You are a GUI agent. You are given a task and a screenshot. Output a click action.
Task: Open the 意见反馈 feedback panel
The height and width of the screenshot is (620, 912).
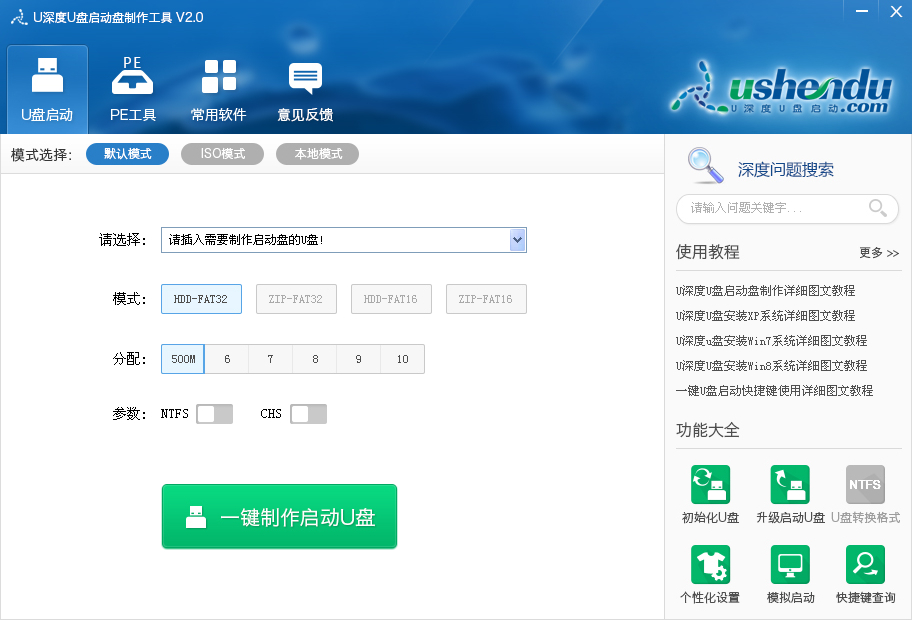coord(304,88)
